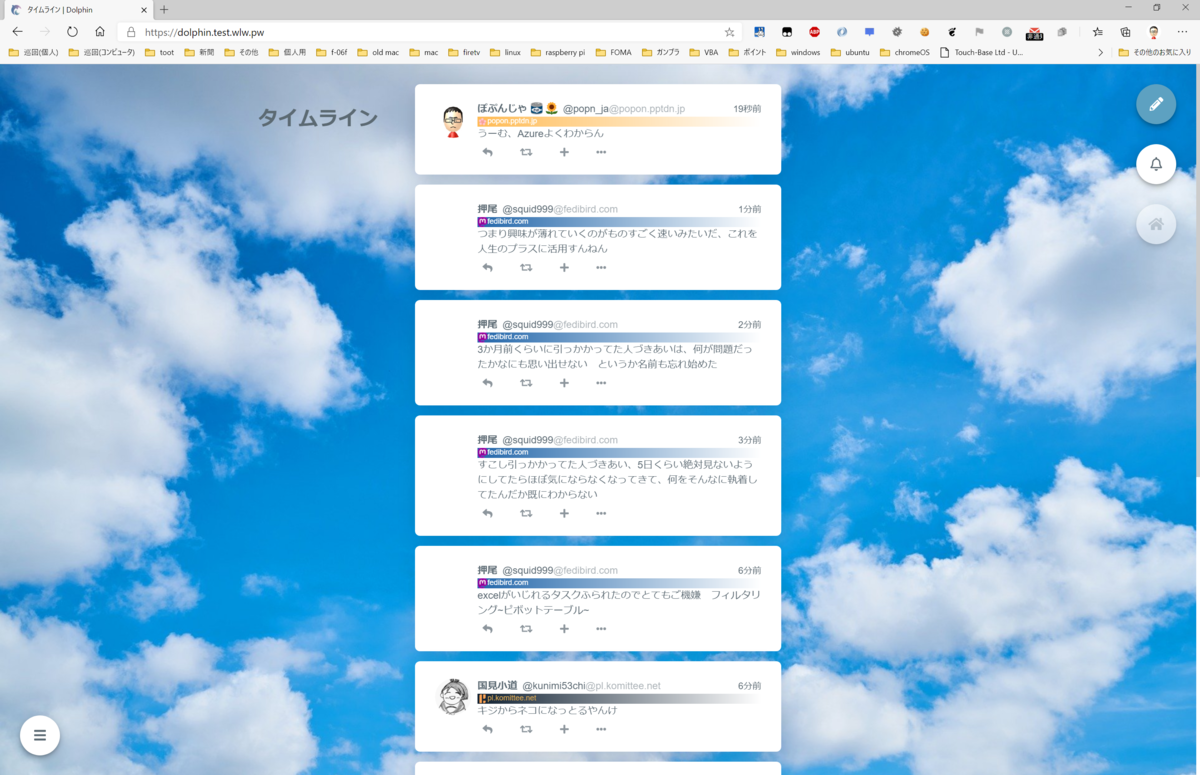Open the cookie extension icon
Image resolution: width=1200 pixels, height=775 pixels.
(924, 32)
